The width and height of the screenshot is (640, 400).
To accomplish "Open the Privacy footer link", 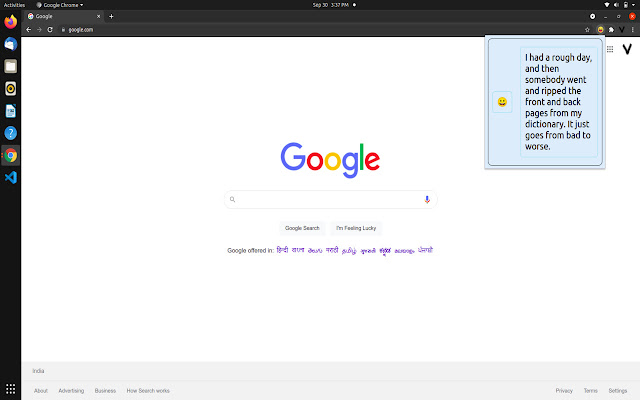I will click(564, 391).
